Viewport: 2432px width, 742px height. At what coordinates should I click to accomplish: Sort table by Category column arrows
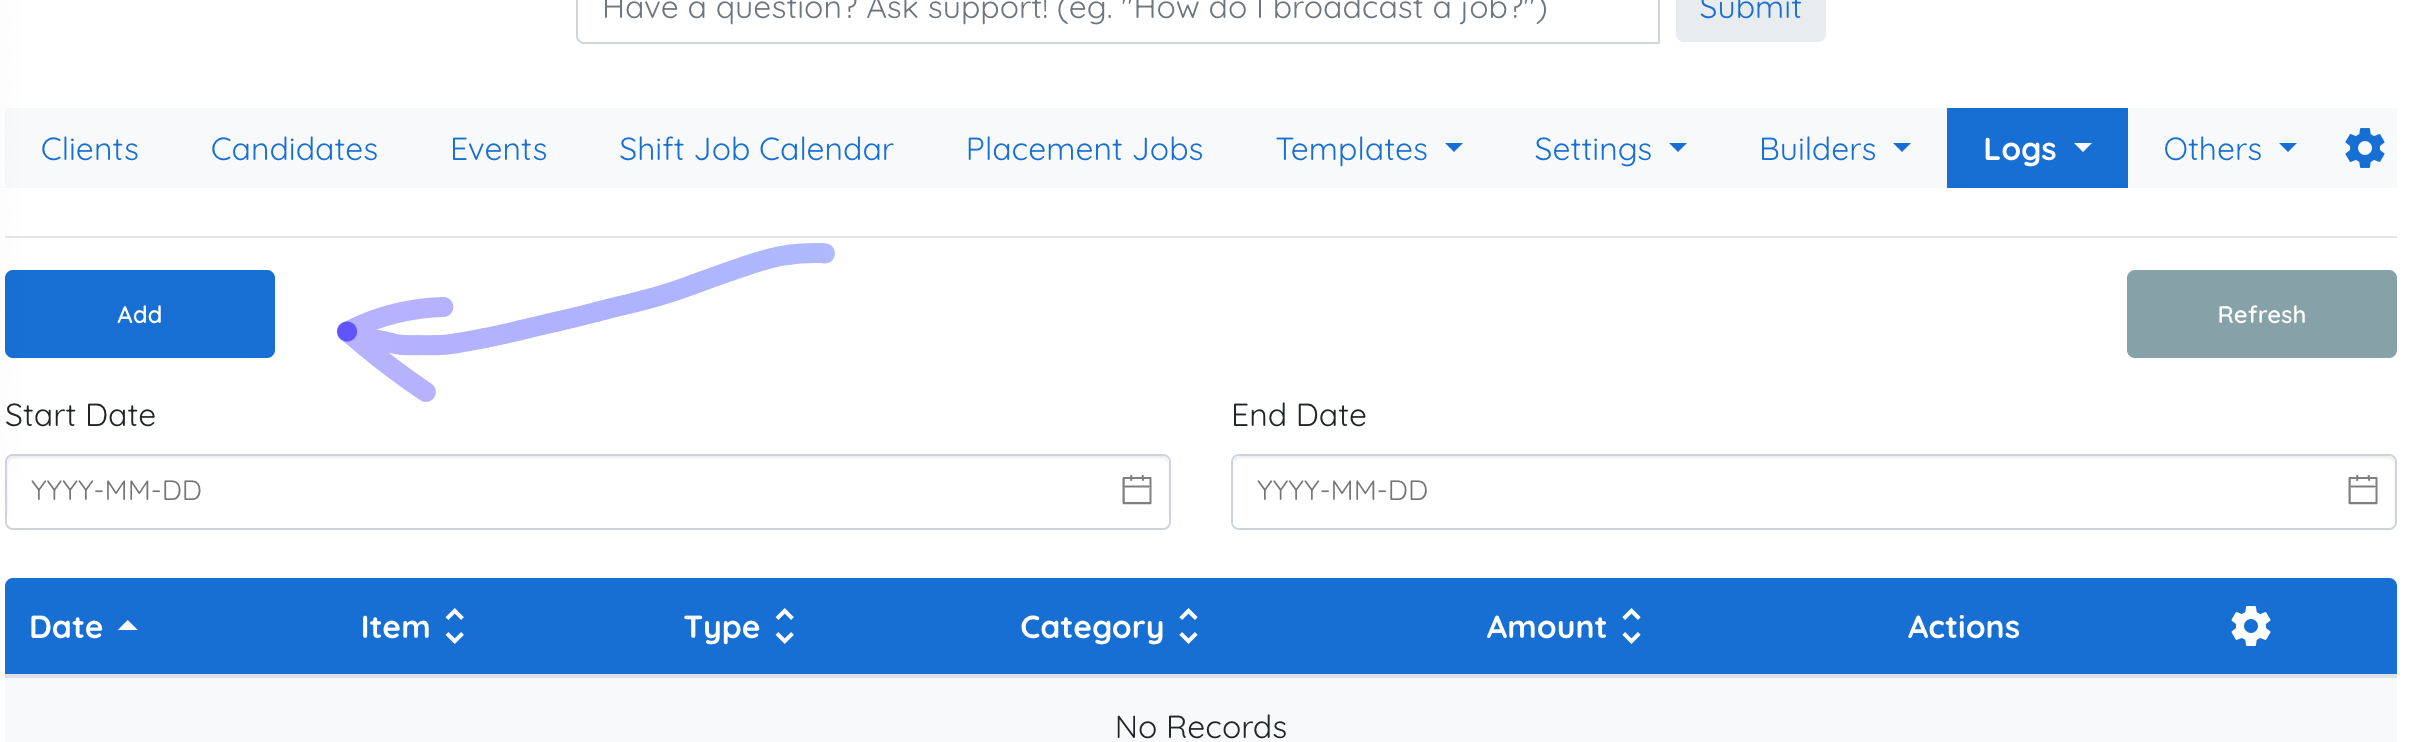point(1189,626)
